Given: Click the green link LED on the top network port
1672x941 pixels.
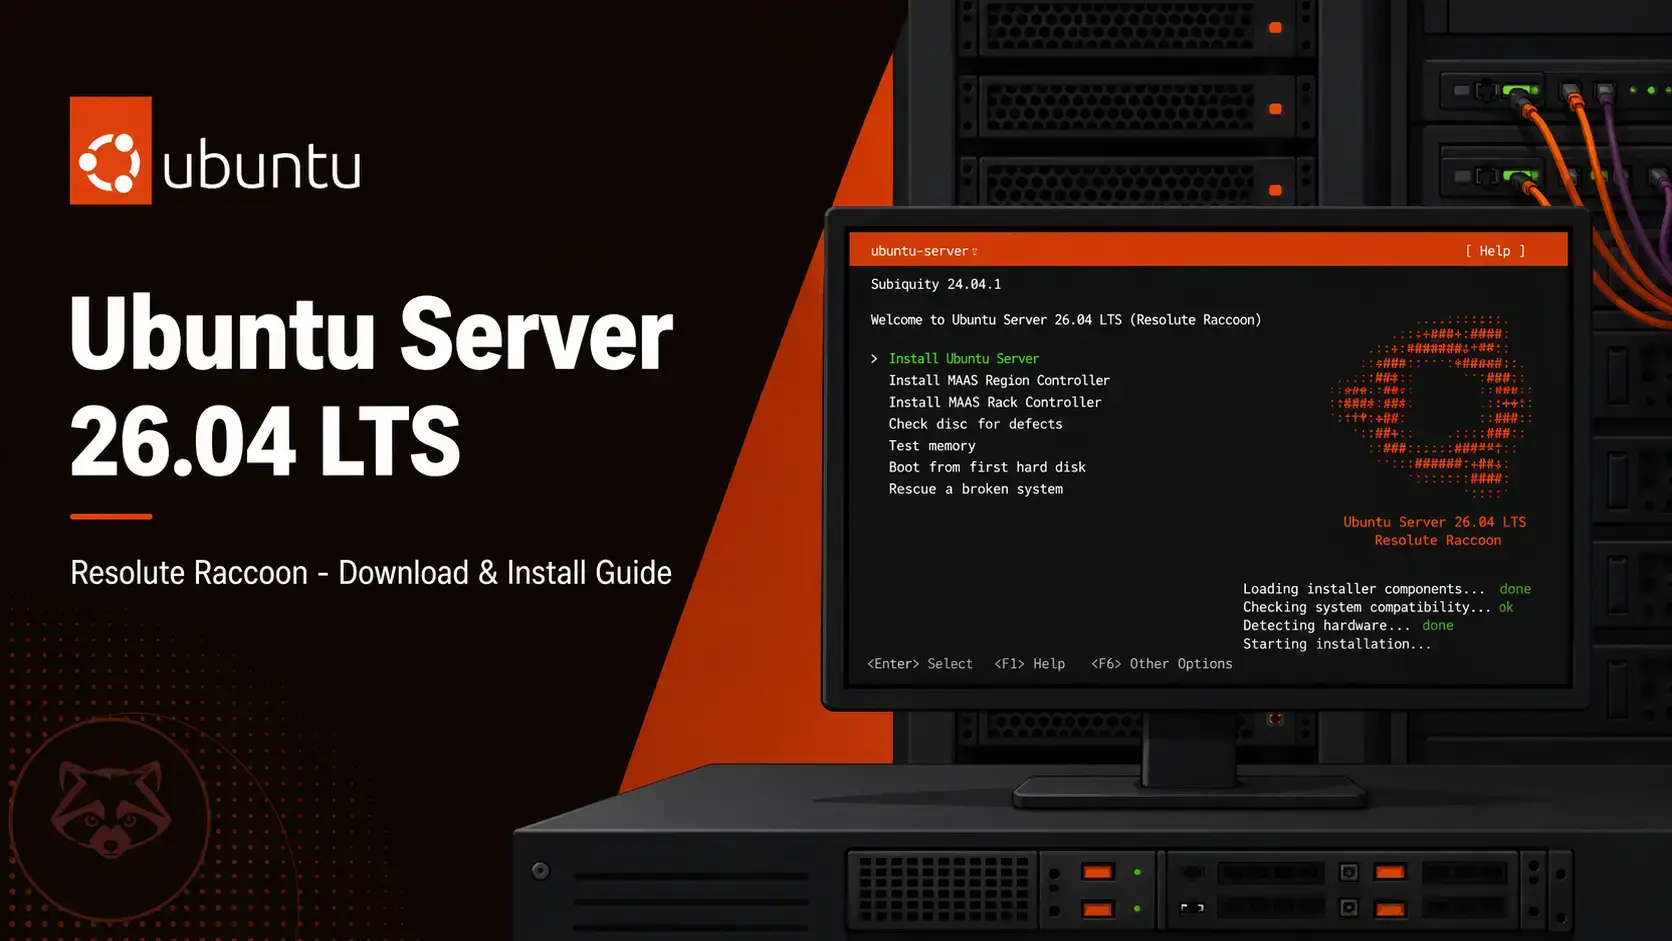Looking at the screenshot, I should click(1518, 90).
